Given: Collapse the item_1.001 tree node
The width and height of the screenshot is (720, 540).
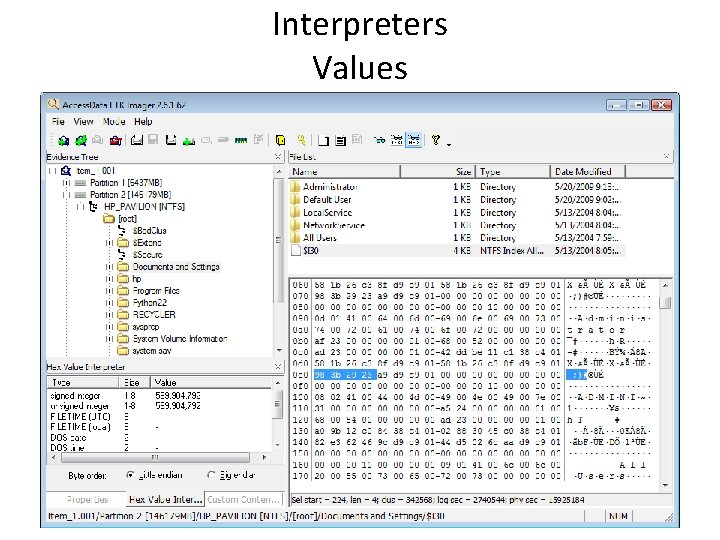Looking at the screenshot, I should pyautogui.click(x=52, y=171).
